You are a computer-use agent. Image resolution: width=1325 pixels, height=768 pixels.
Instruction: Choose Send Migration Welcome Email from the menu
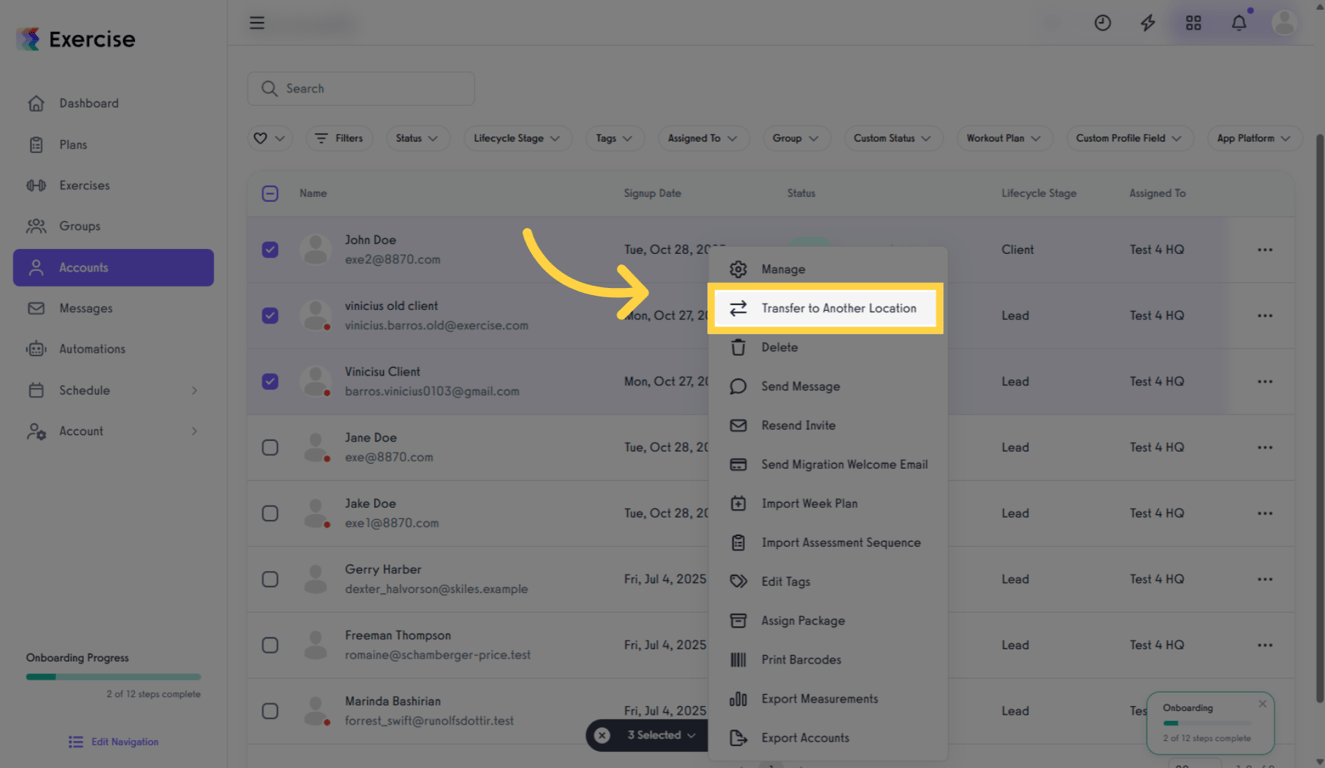pos(843,464)
